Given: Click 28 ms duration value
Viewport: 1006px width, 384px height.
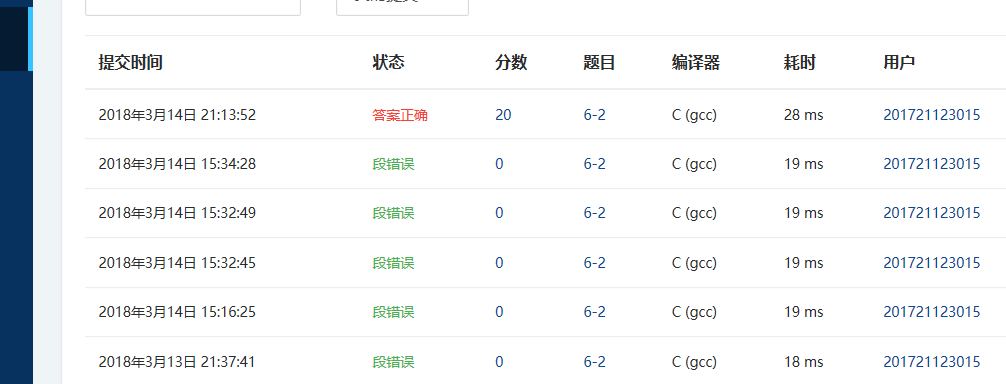Looking at the screenshot, I should point(803,115).
